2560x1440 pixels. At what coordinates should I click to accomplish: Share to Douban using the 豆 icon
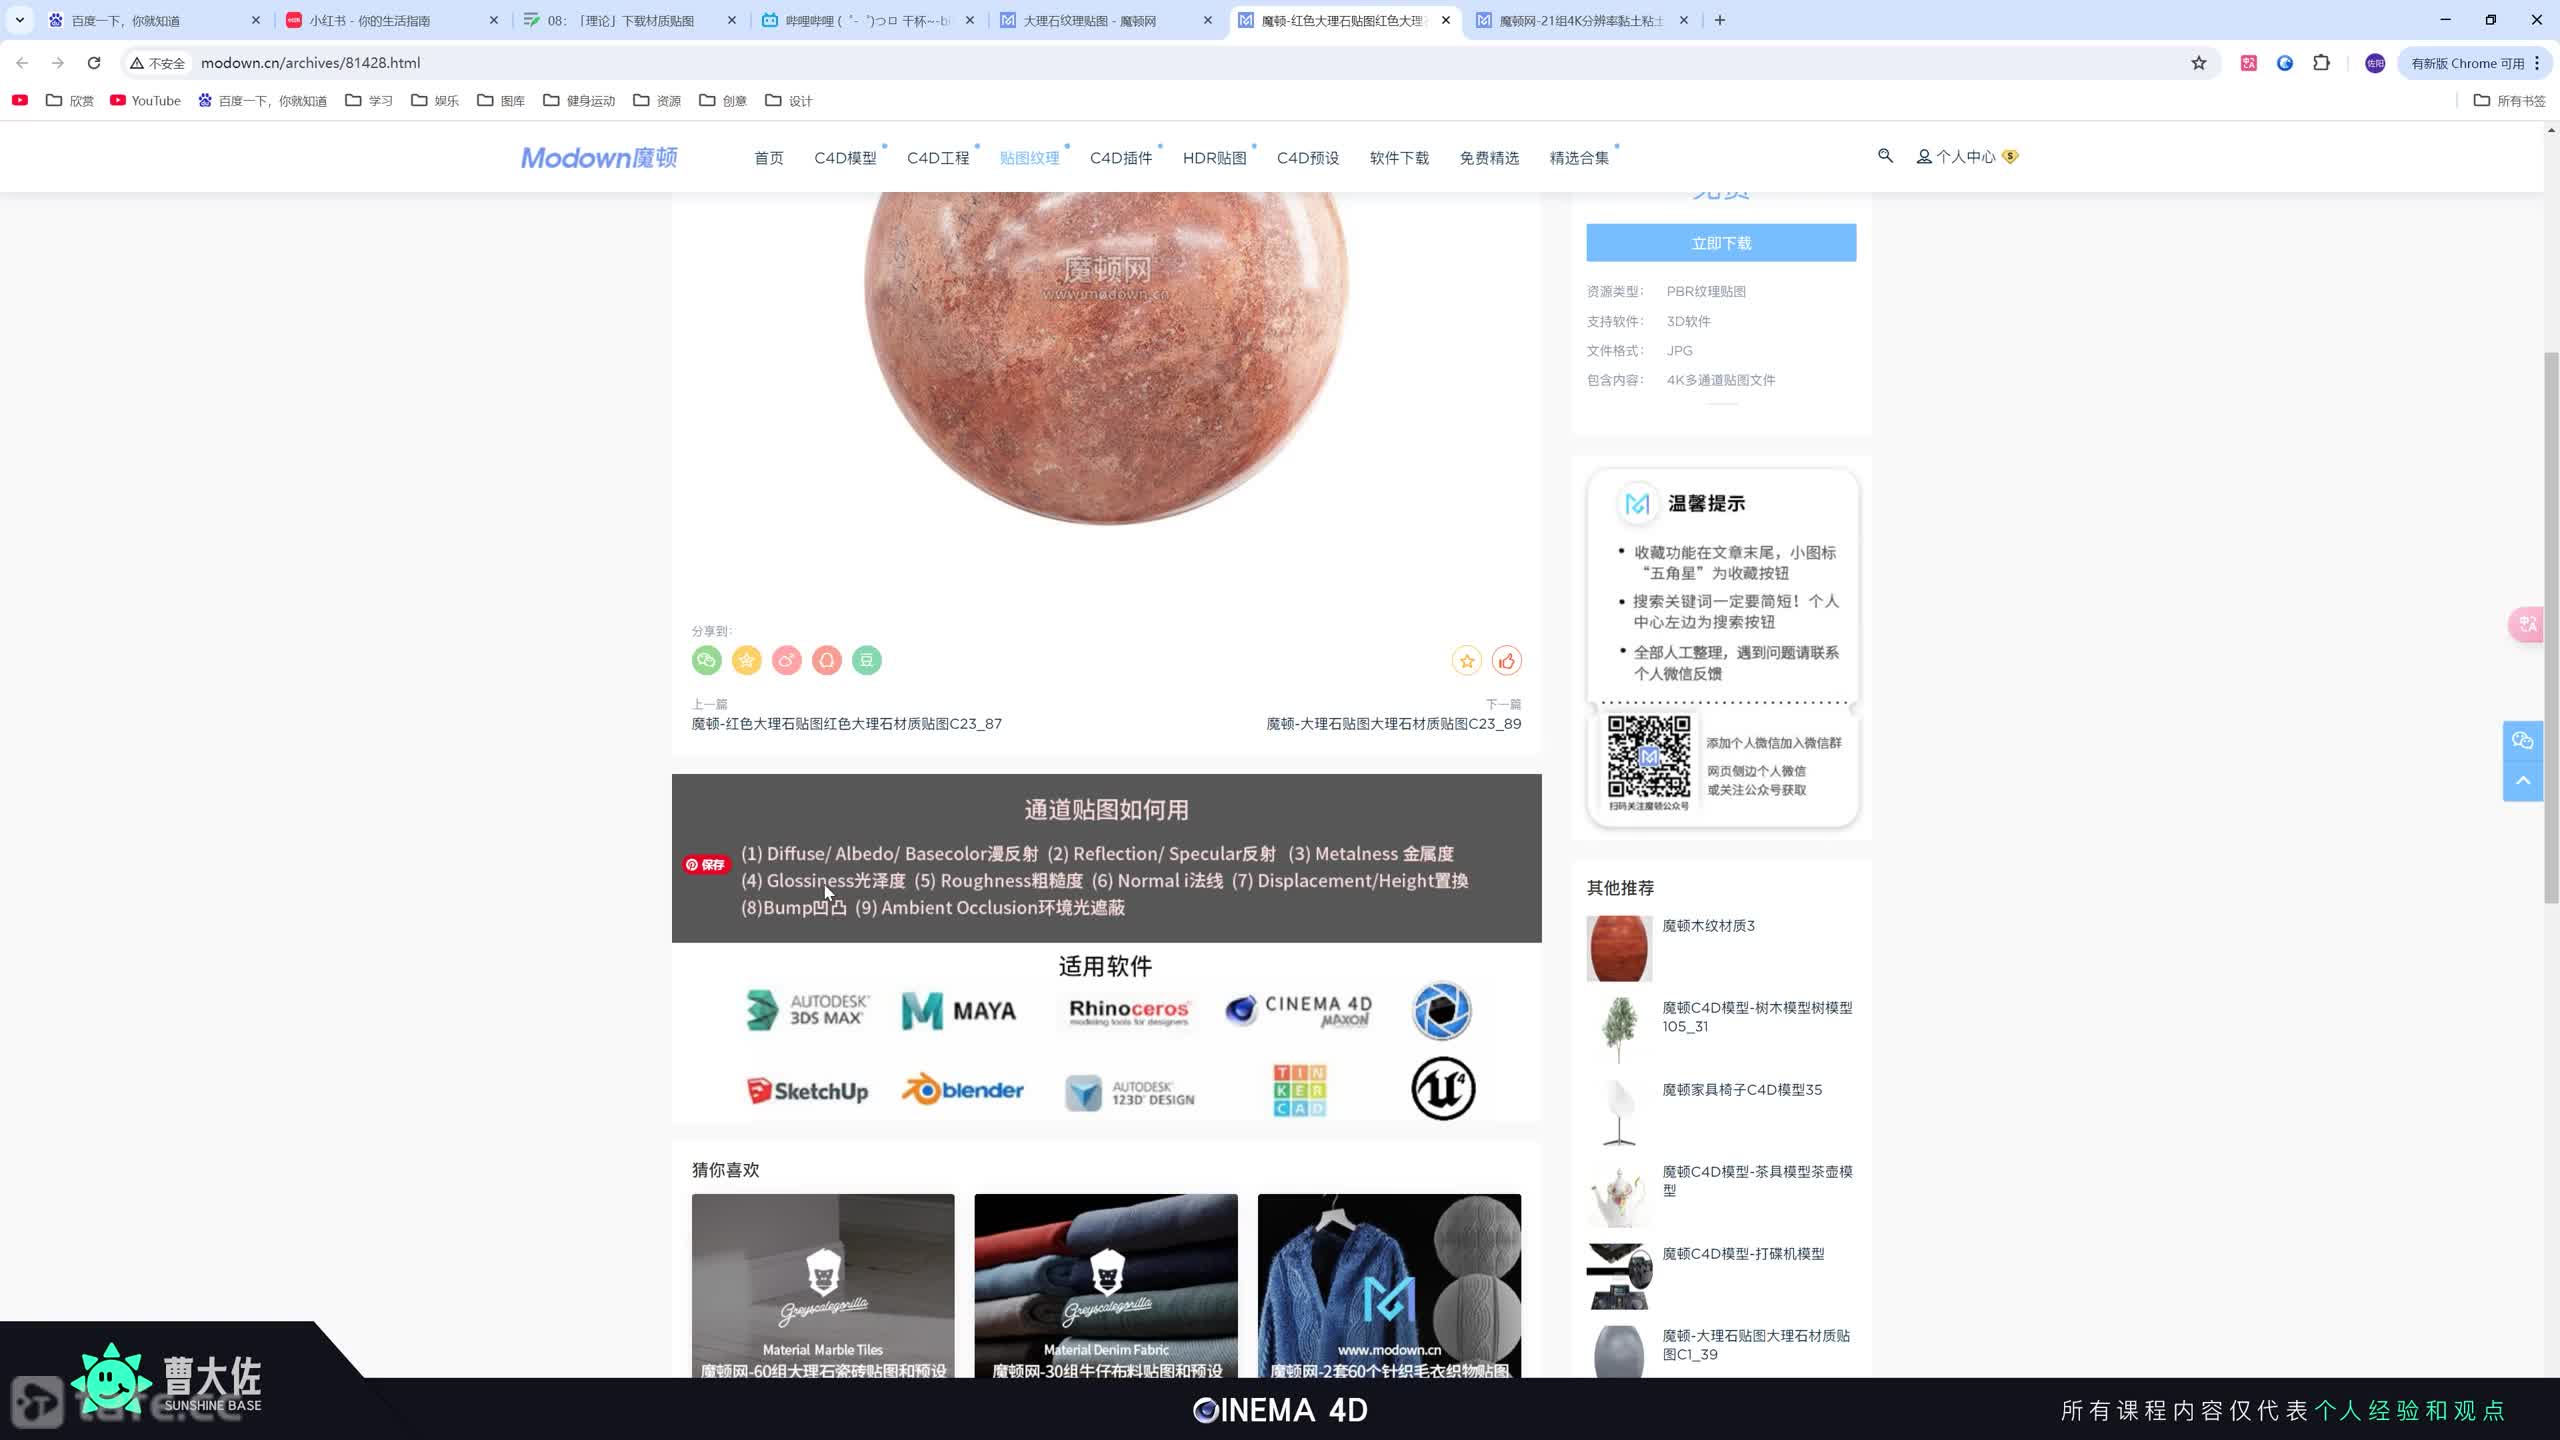click(866, 660)
